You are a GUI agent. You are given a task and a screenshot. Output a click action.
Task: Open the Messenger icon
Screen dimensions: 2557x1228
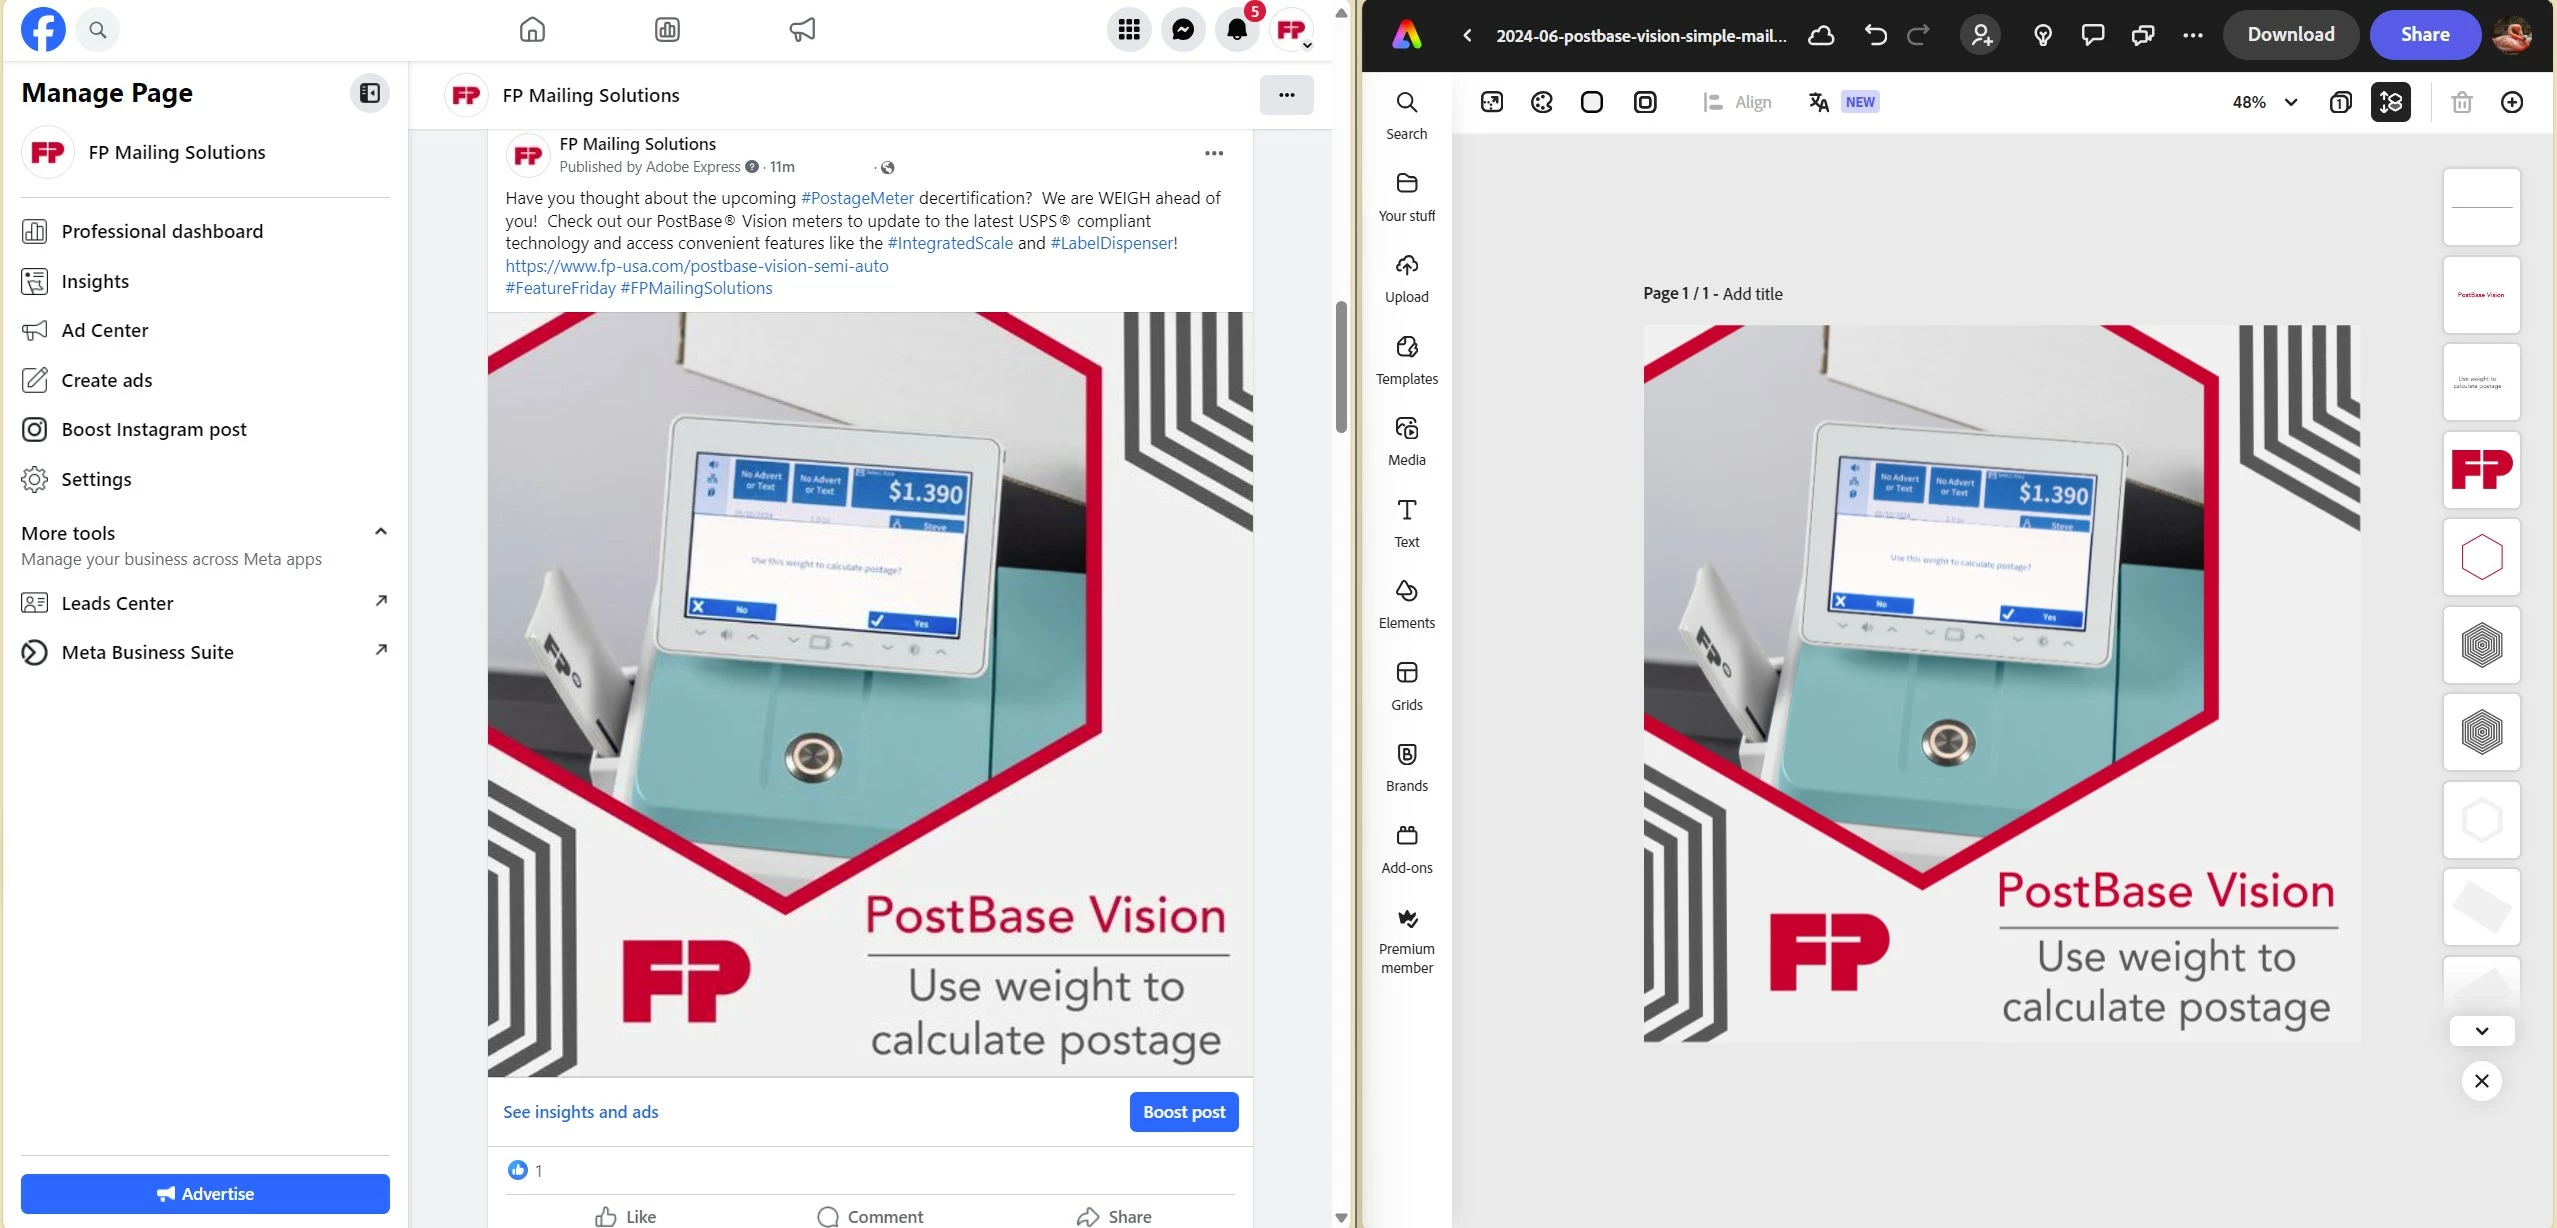(1183, 30)
